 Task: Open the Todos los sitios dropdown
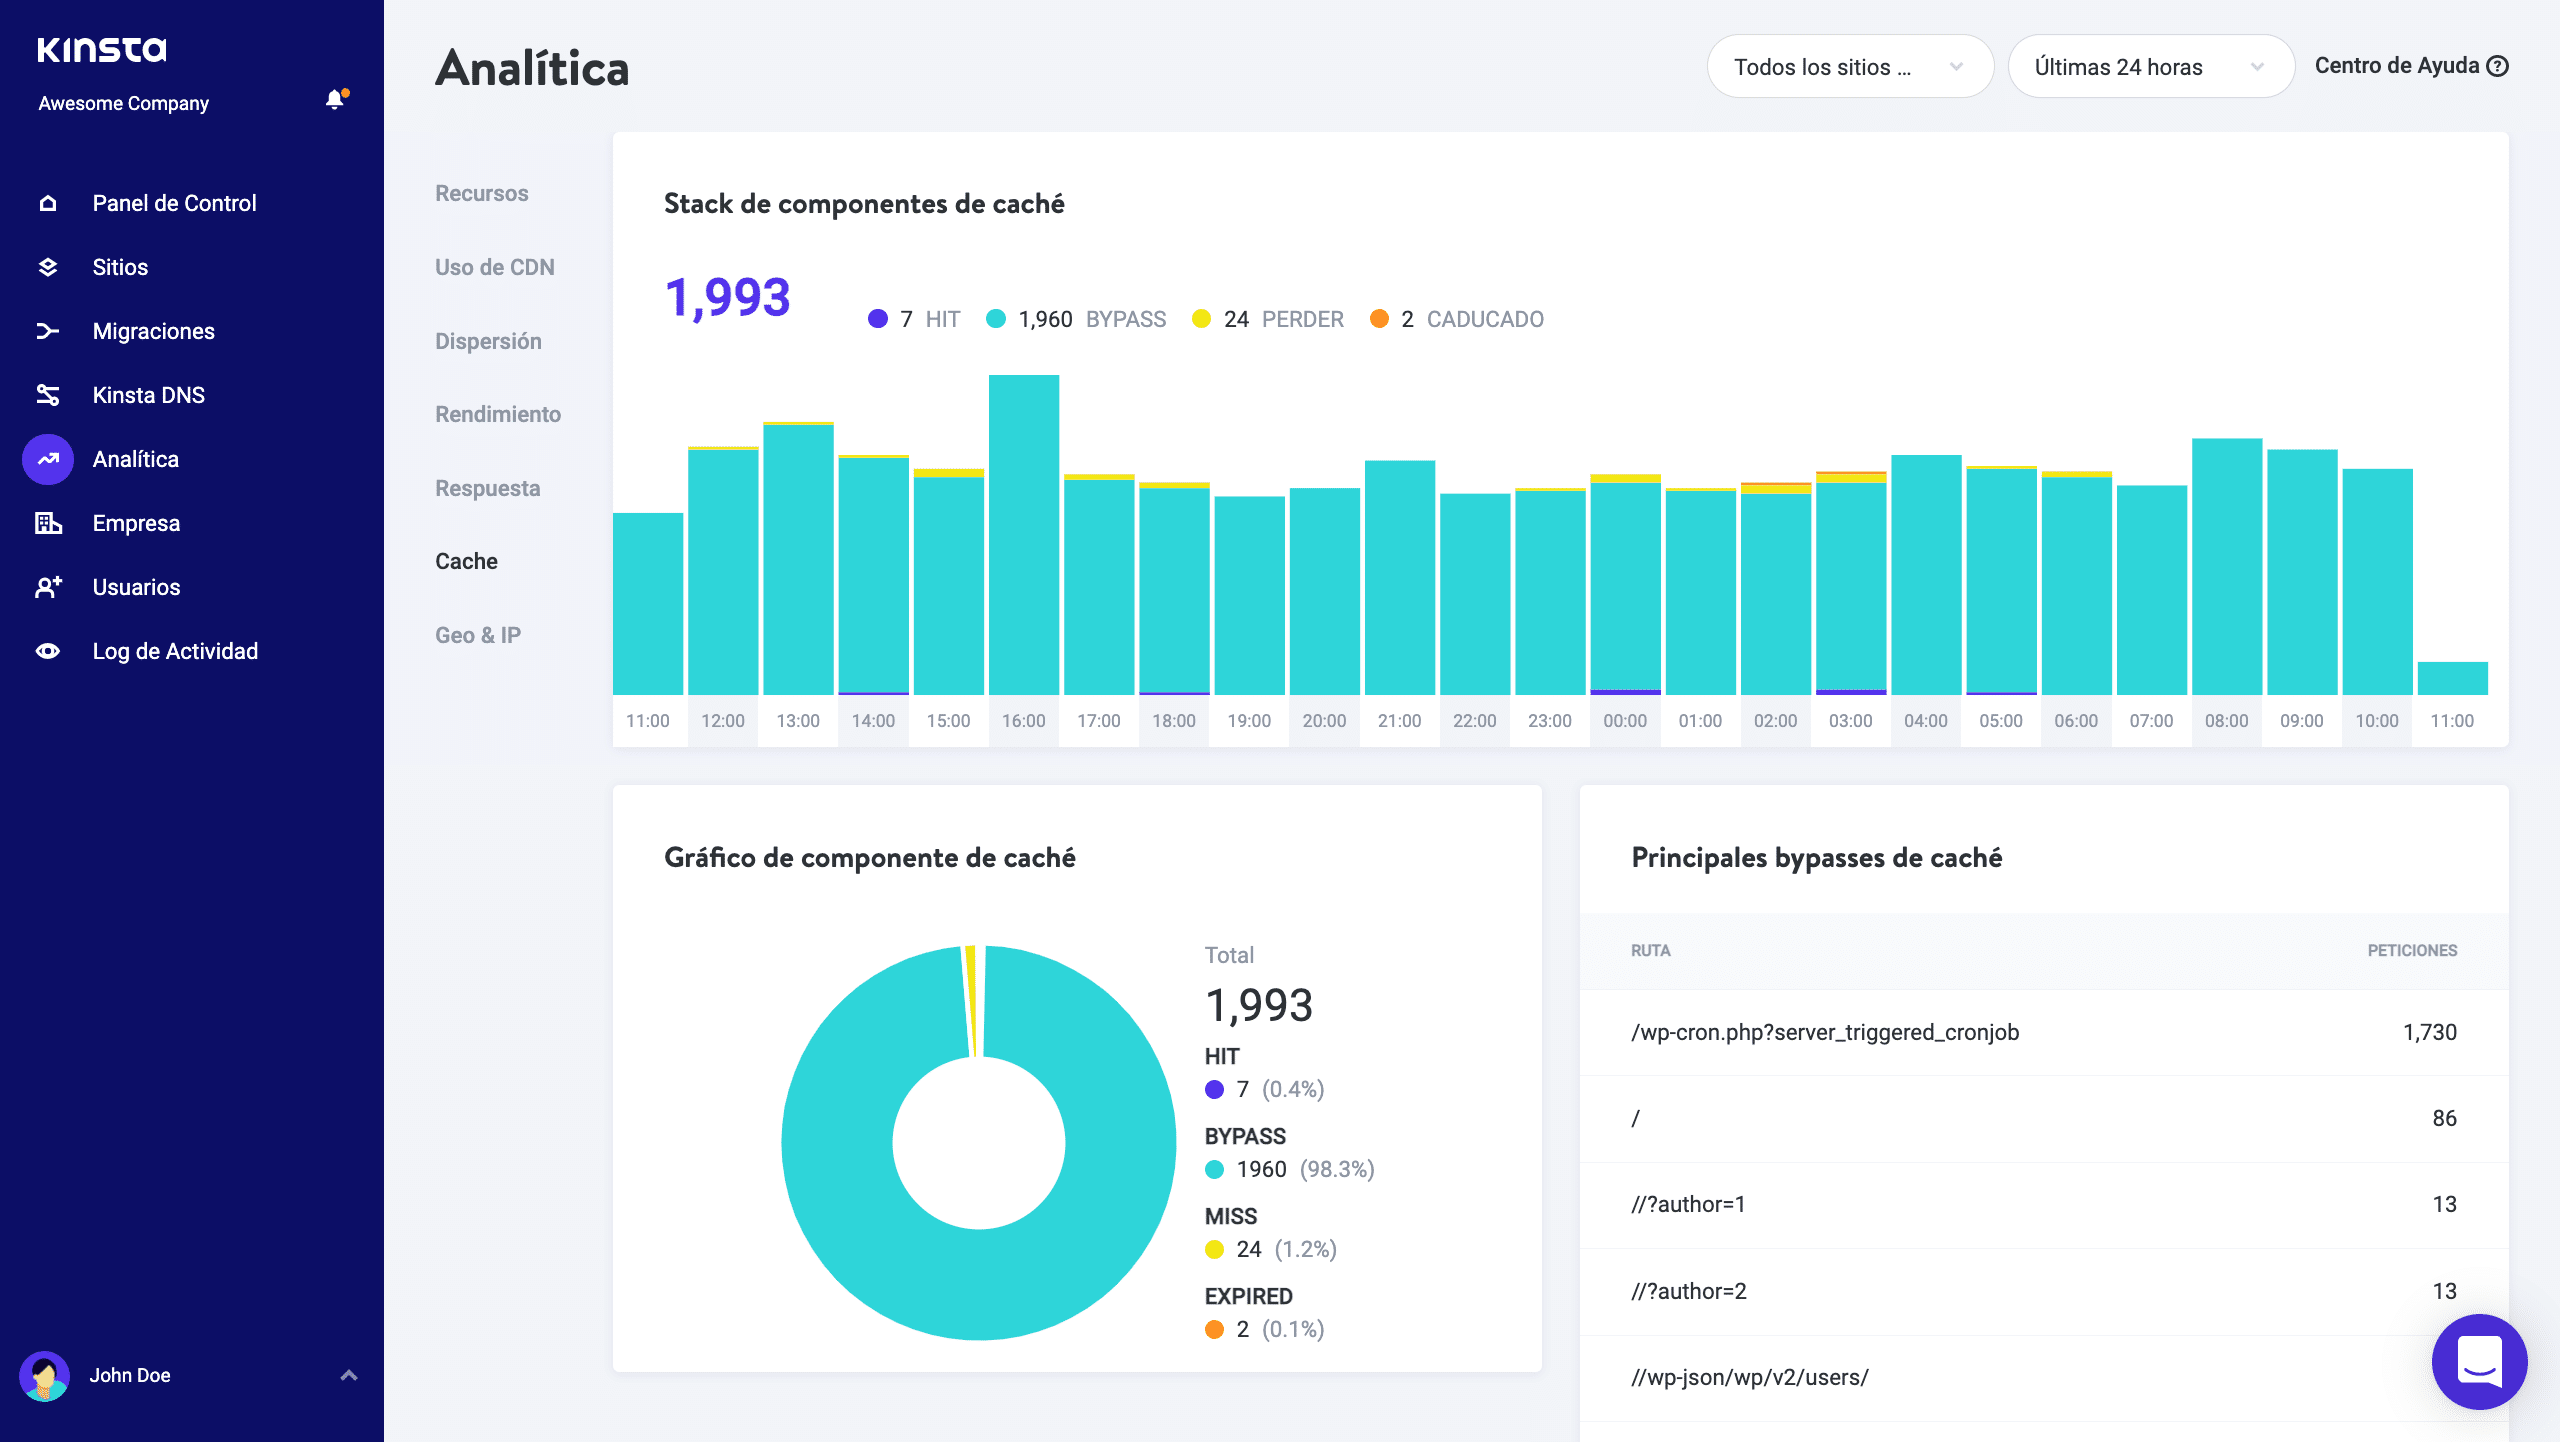(x=1849, y=67)
